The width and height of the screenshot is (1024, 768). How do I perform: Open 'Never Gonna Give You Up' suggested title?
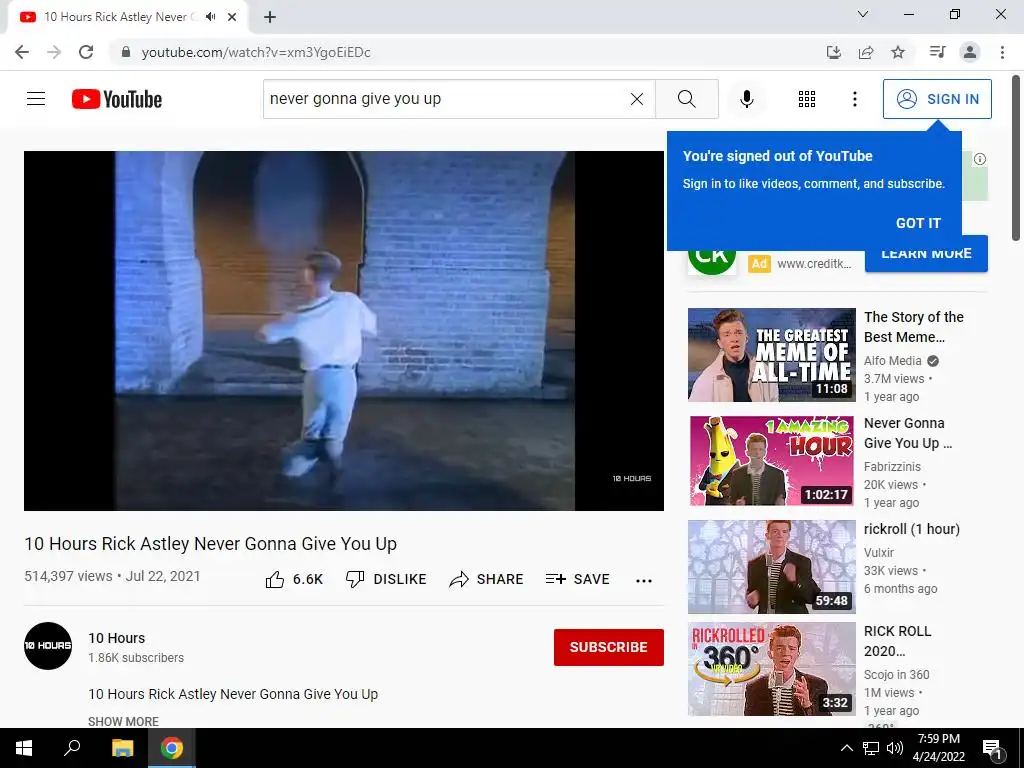(908, 433)
